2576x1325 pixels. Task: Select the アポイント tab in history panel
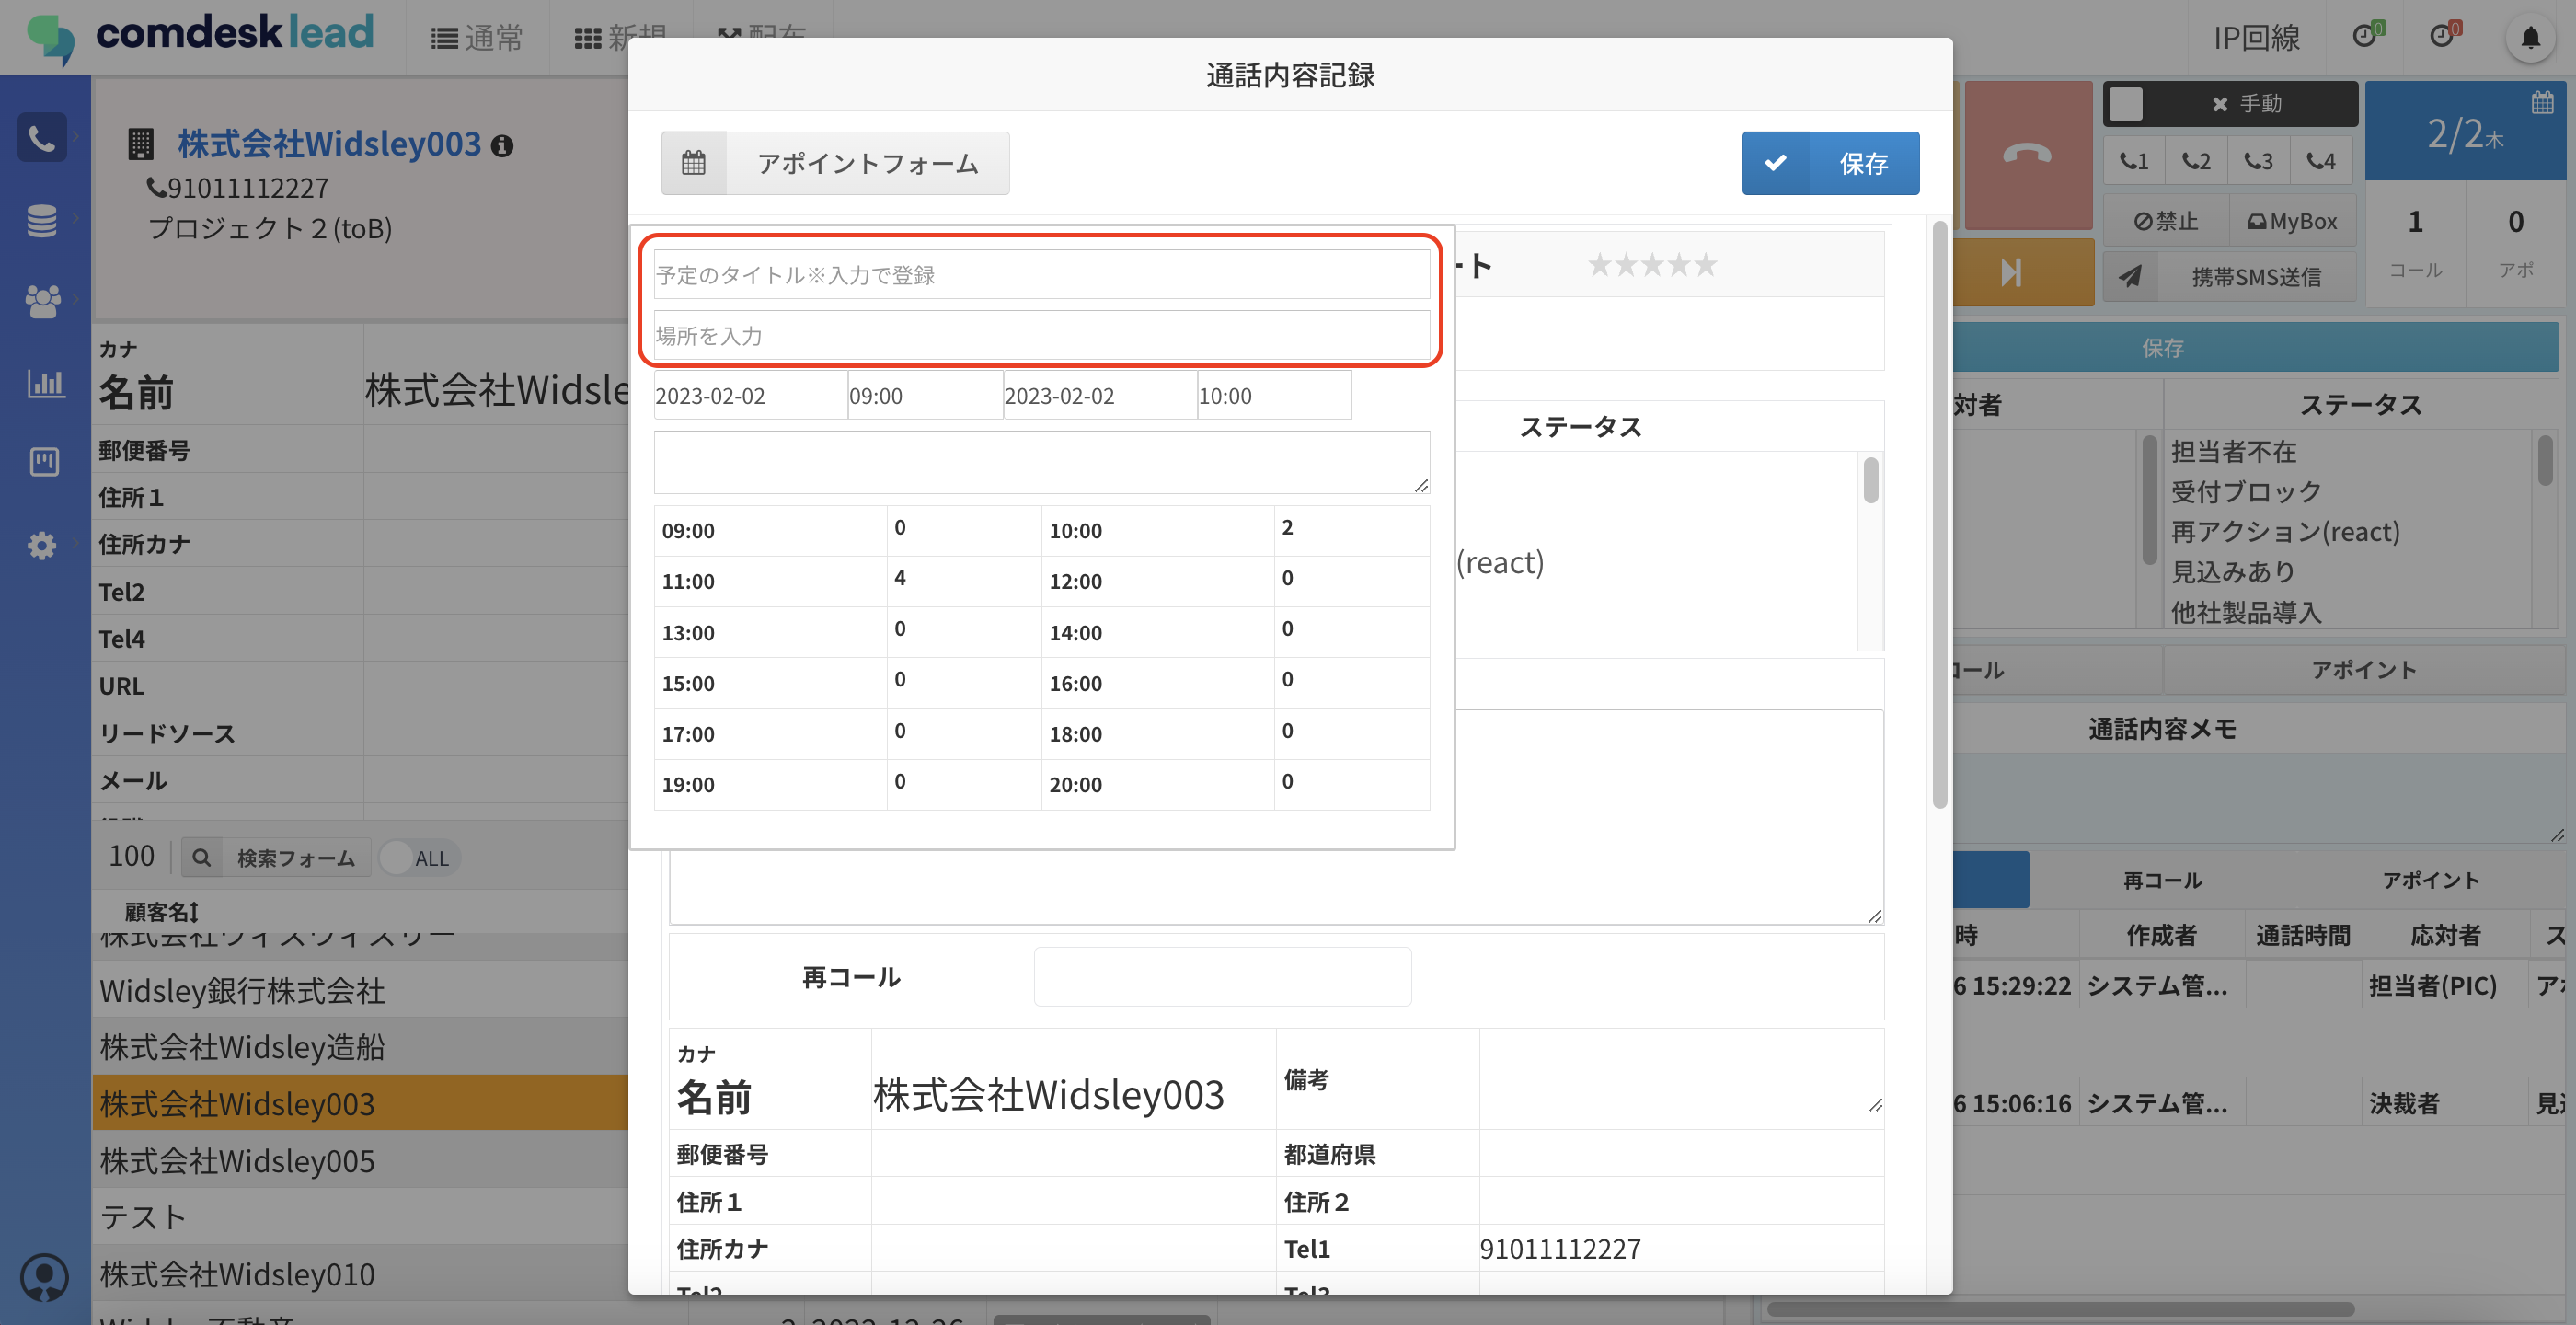[2430, 880]
